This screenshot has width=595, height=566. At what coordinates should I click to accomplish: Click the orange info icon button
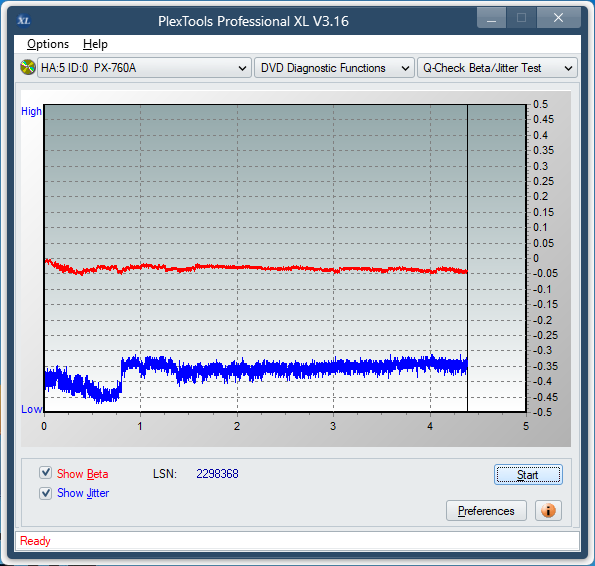click(x=548, y=511)
